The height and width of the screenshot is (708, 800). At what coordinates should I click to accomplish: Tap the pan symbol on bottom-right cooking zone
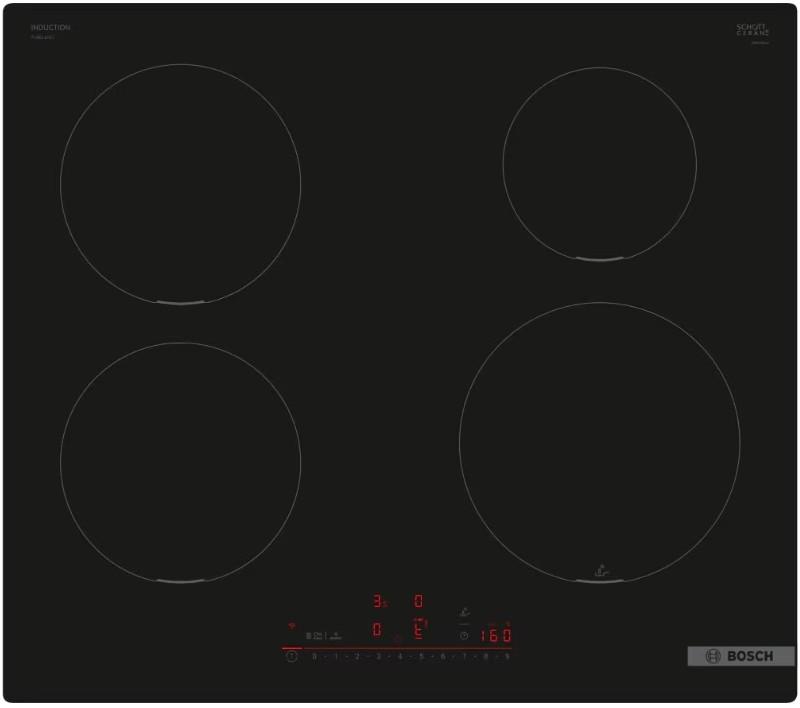[x=599, y=572]
